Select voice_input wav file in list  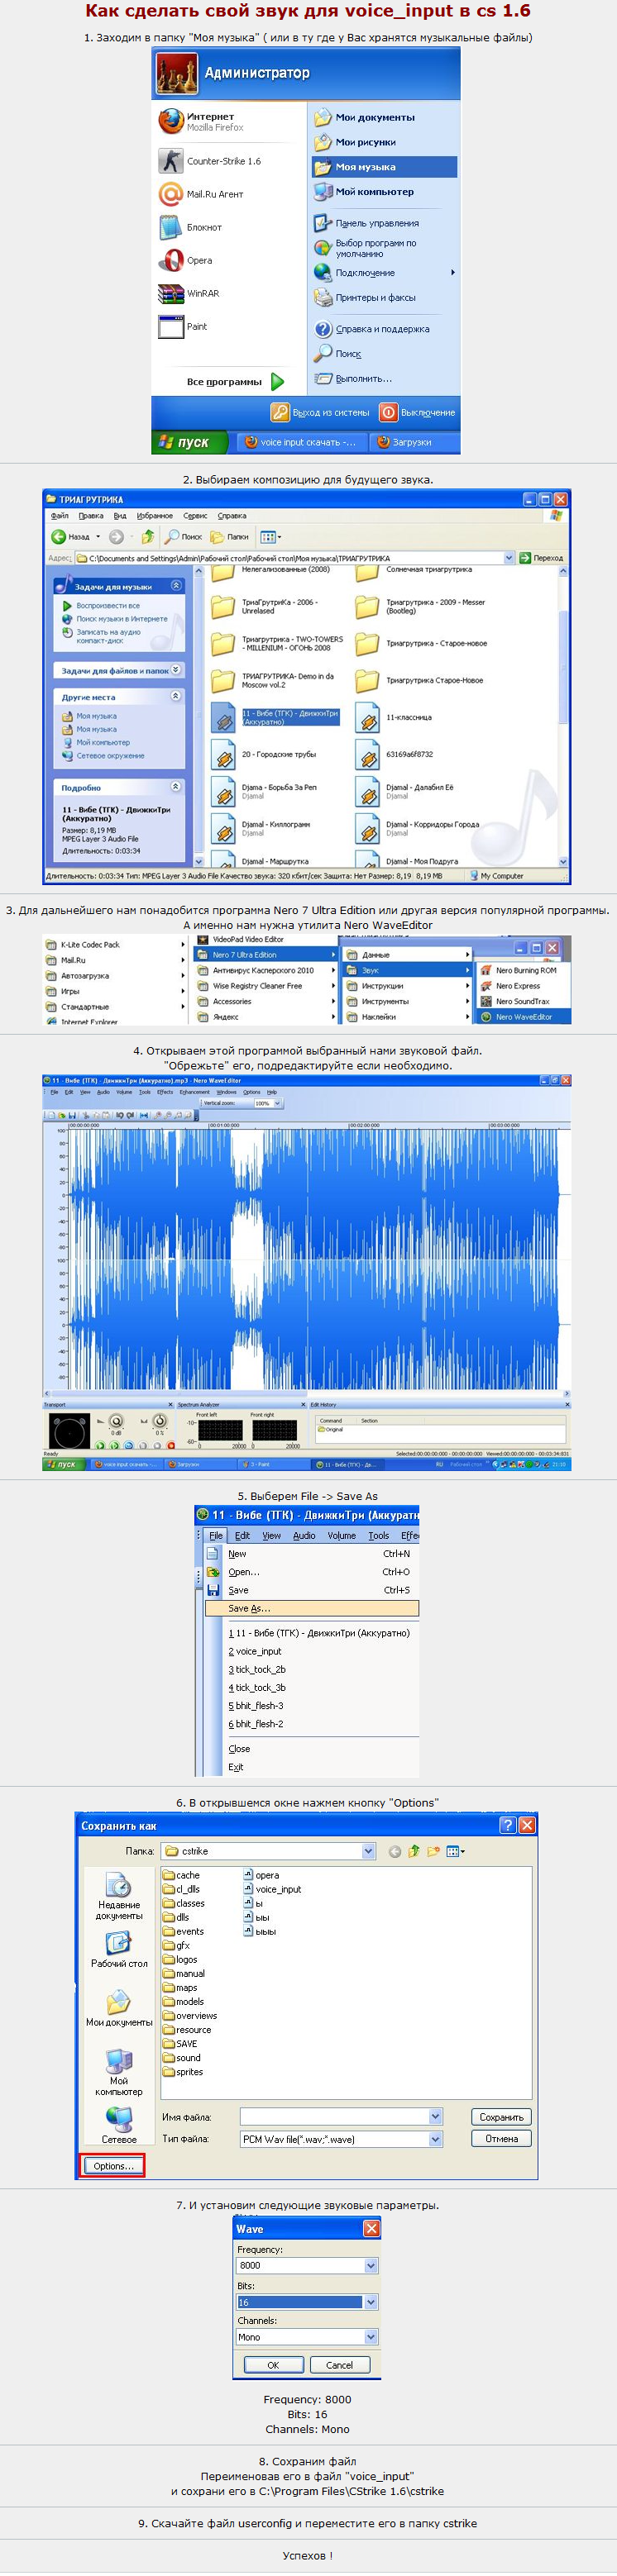tap(272, 1889)
